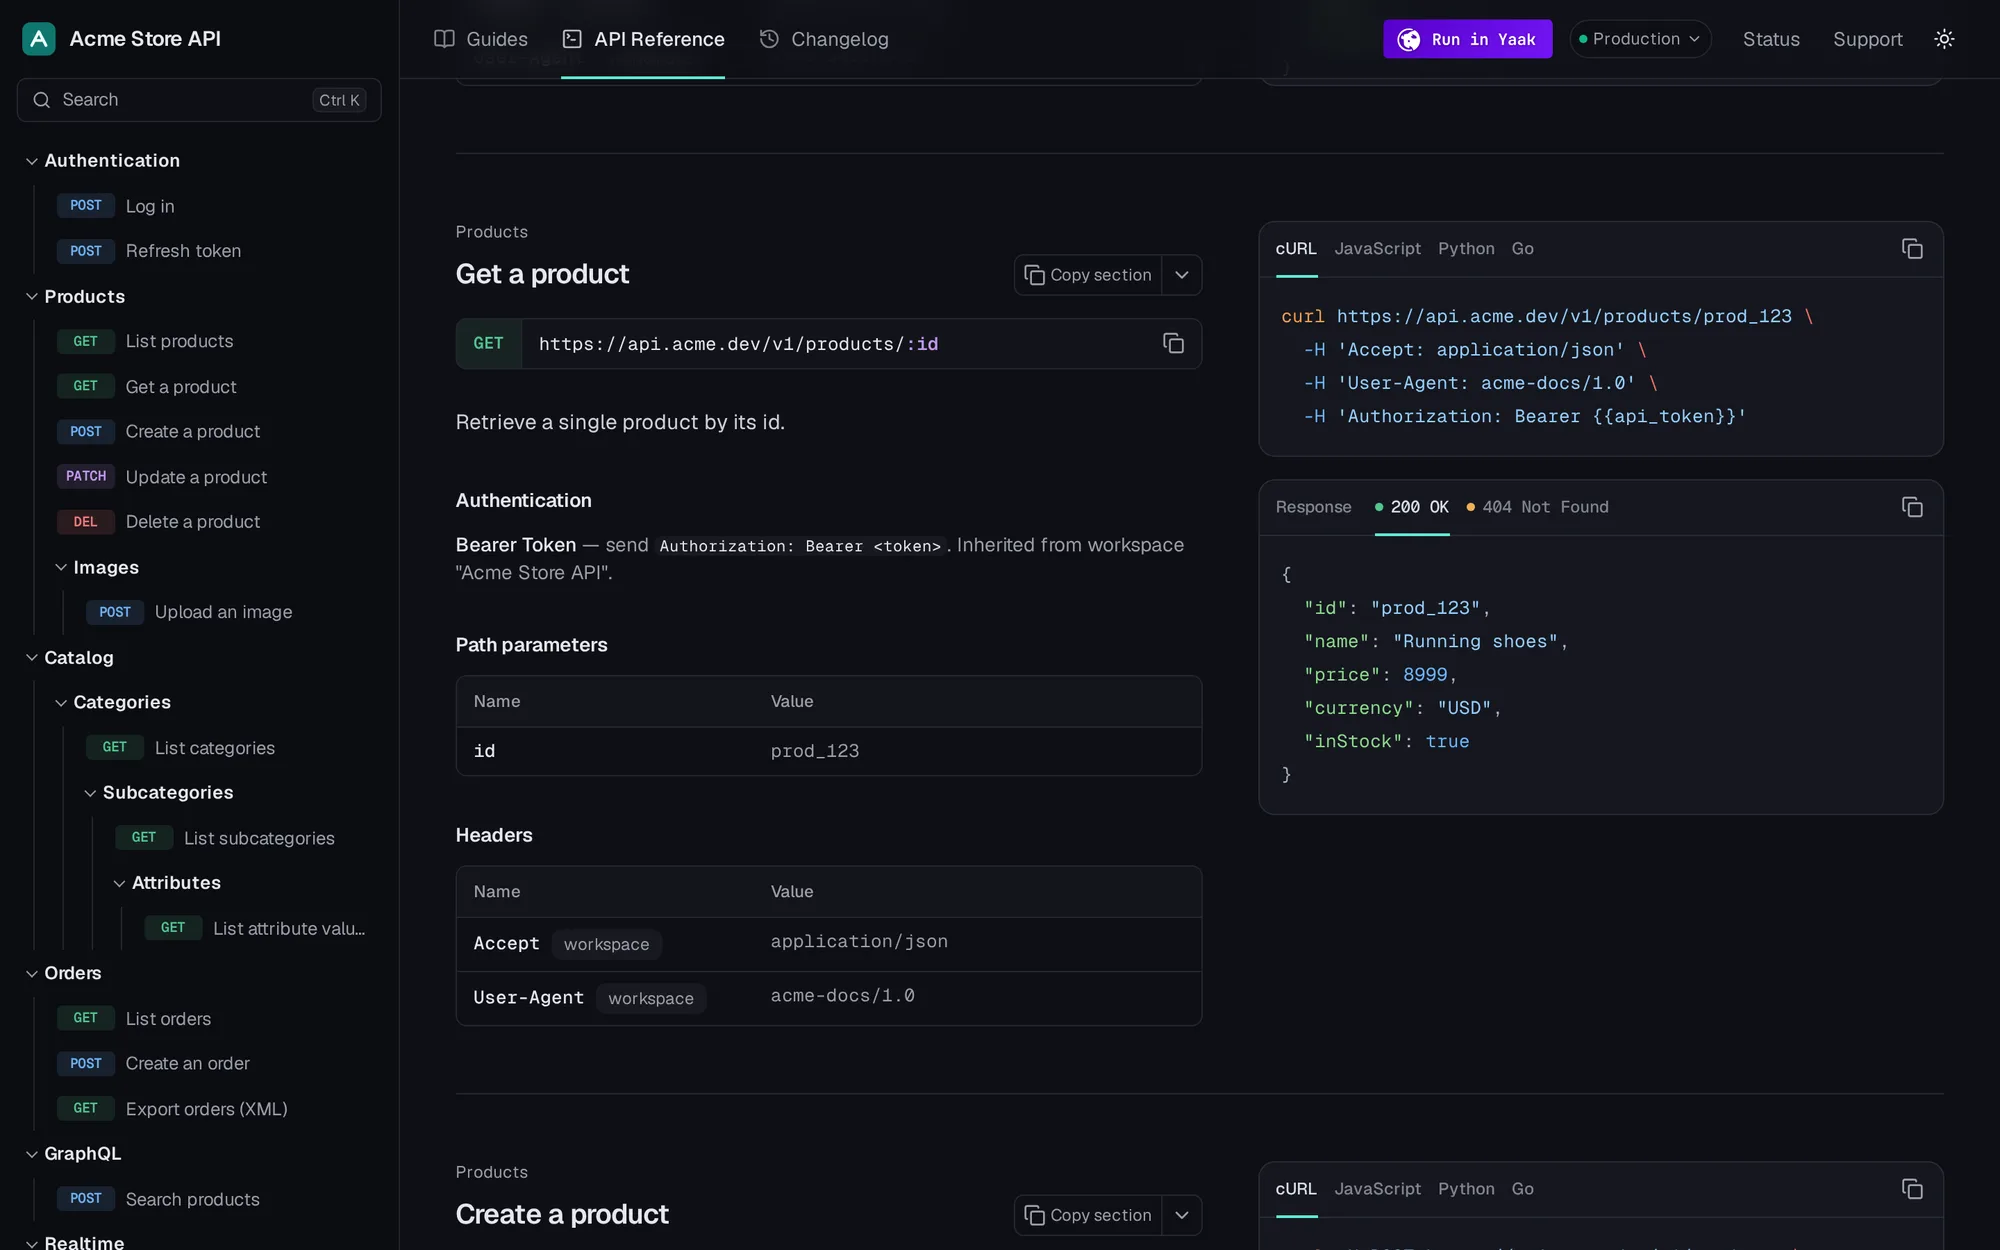2000x1250 pixels.
Task: Click the Yaak globe icon in Run button
Action: [x=1409, y=39]
